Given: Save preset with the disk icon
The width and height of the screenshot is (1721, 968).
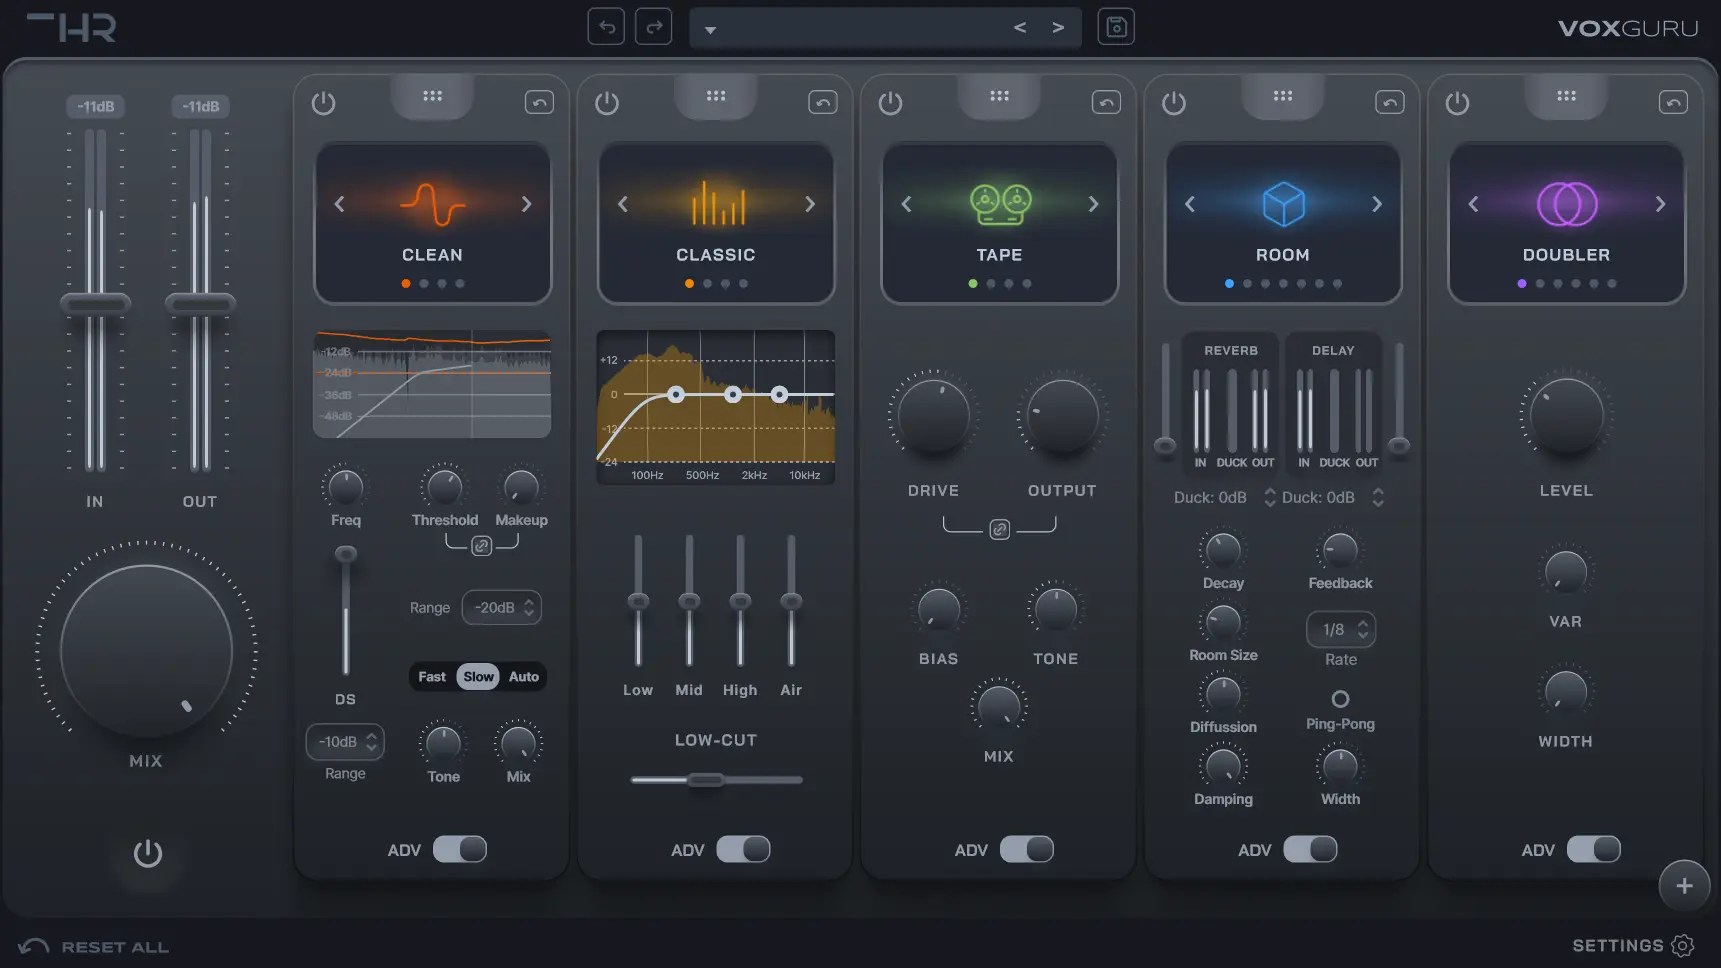Looking at the screenshot, I should tap(1116, 27).
